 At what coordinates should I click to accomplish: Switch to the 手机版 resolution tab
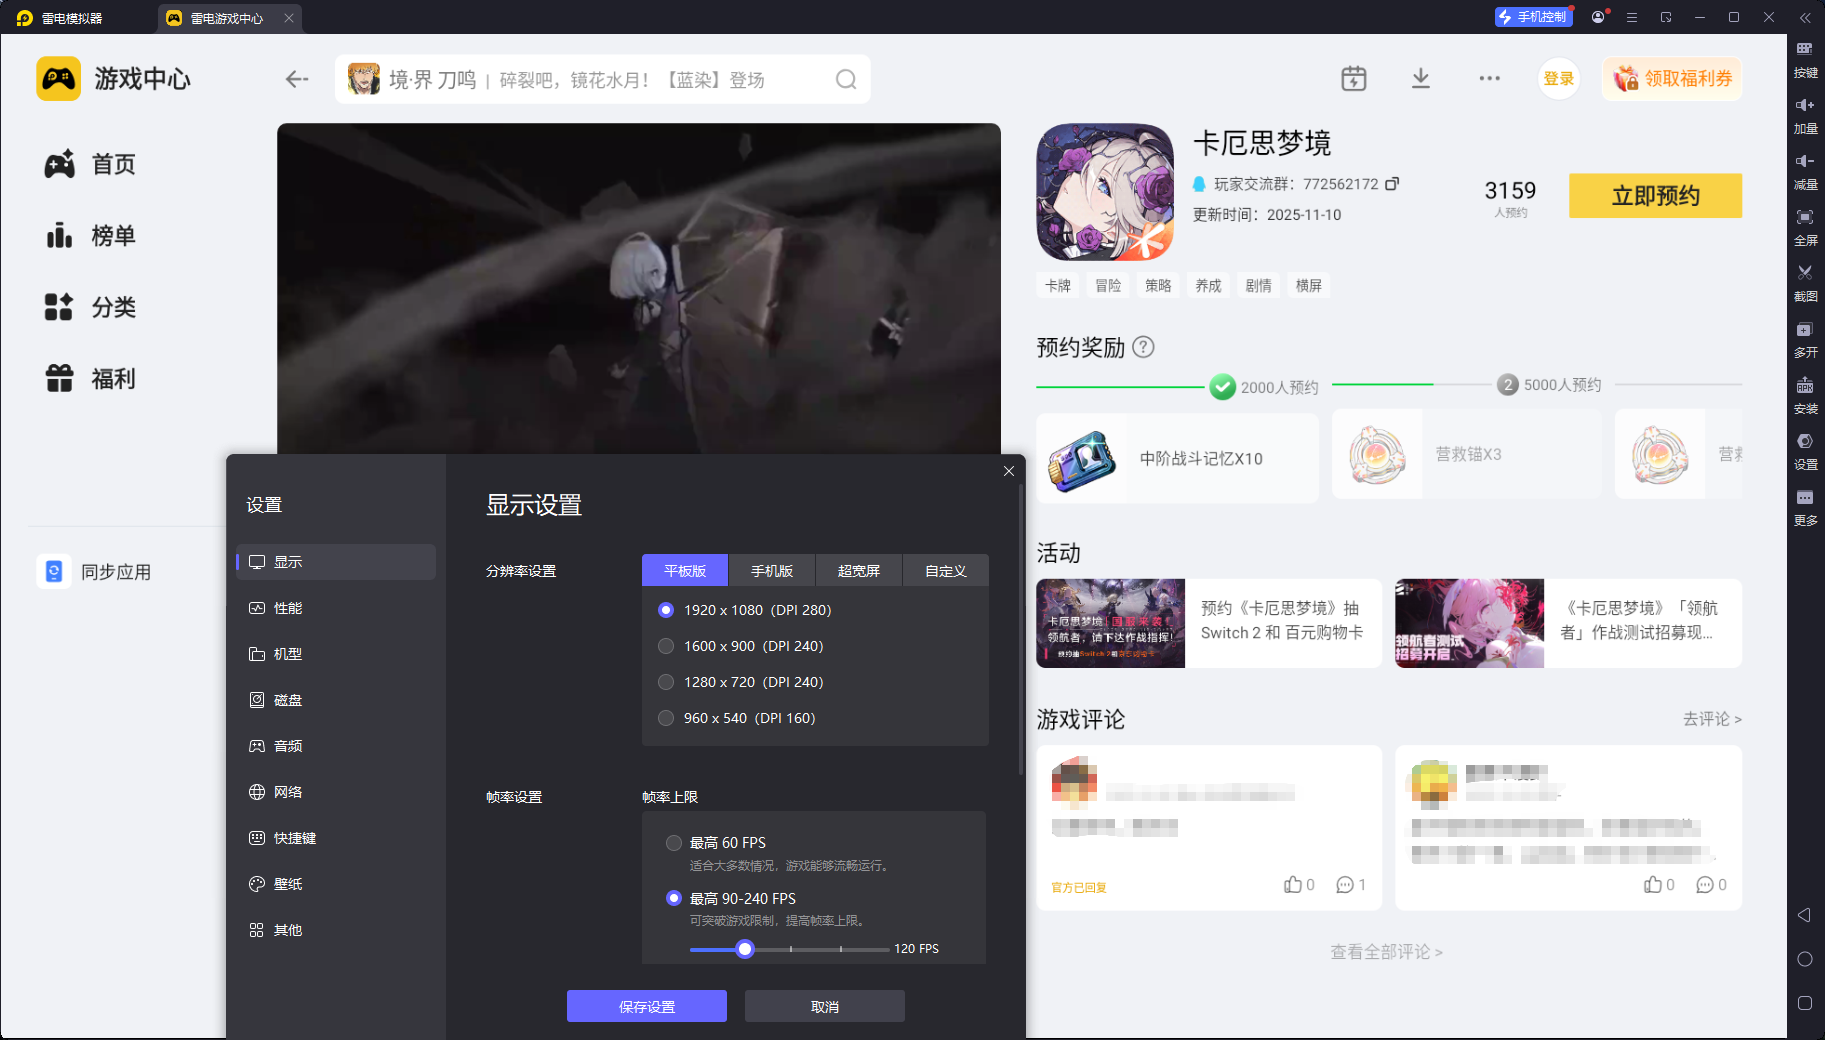coord(772,571)
